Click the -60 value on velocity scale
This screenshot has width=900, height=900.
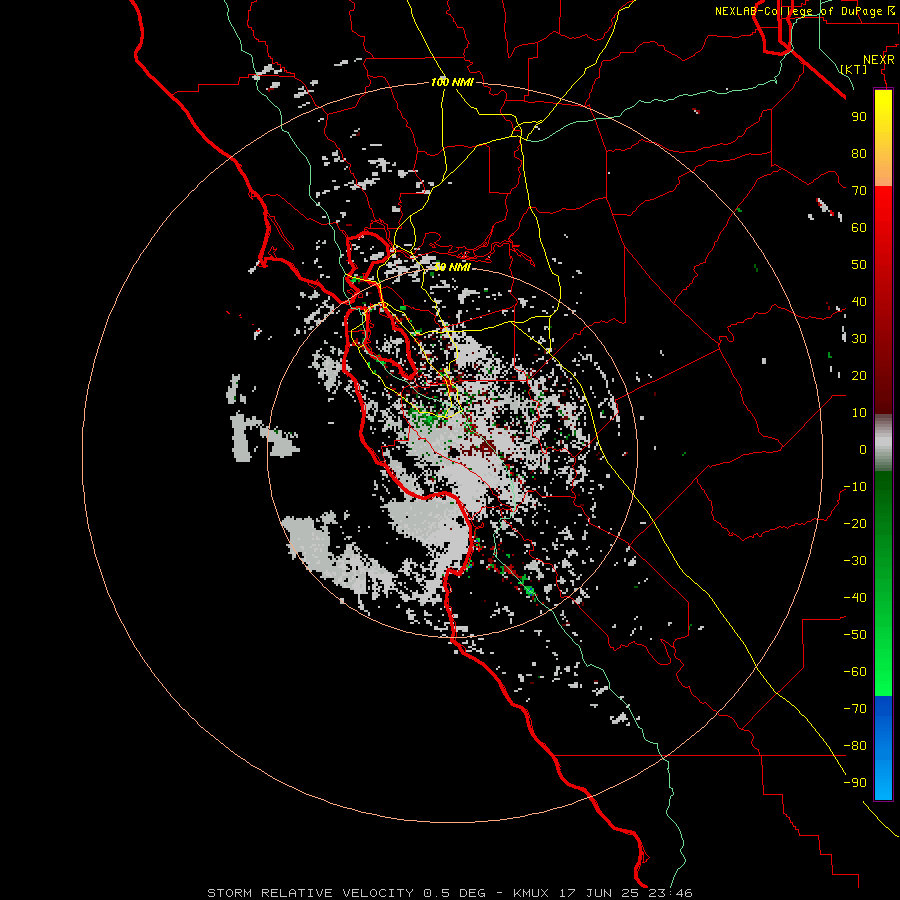tap(855, 672)
